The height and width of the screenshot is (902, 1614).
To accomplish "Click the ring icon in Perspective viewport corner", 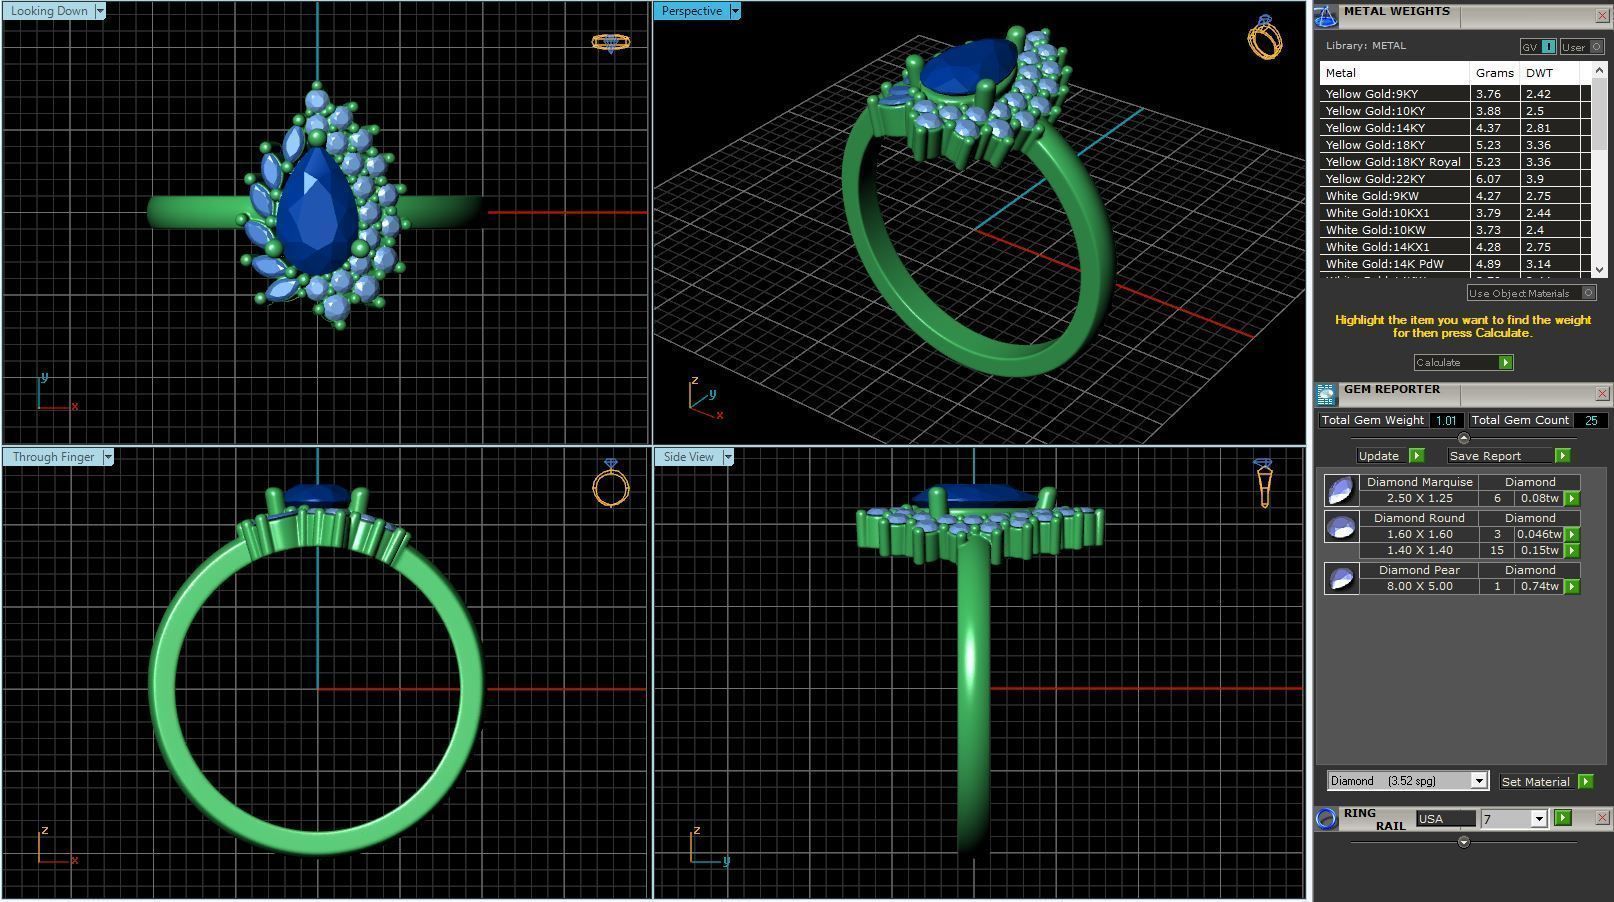I will coord(1265,38).
